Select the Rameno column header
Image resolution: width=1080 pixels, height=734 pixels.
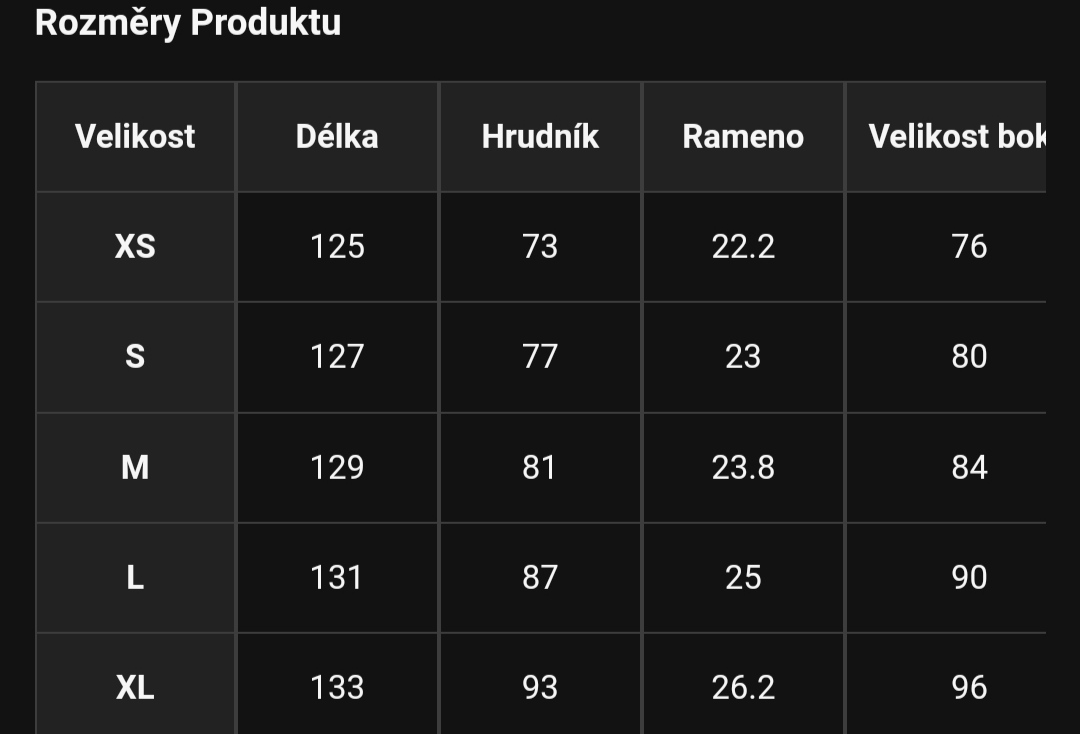coord(742,136)
